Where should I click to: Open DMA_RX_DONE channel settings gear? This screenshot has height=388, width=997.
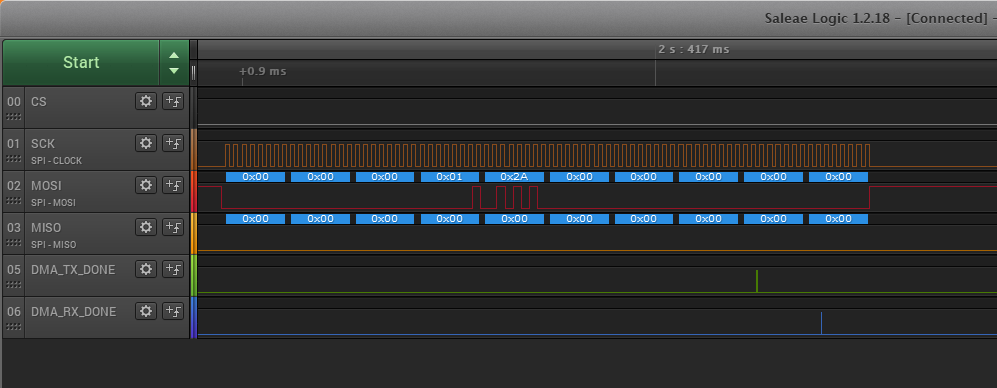(x=146, y=311)
